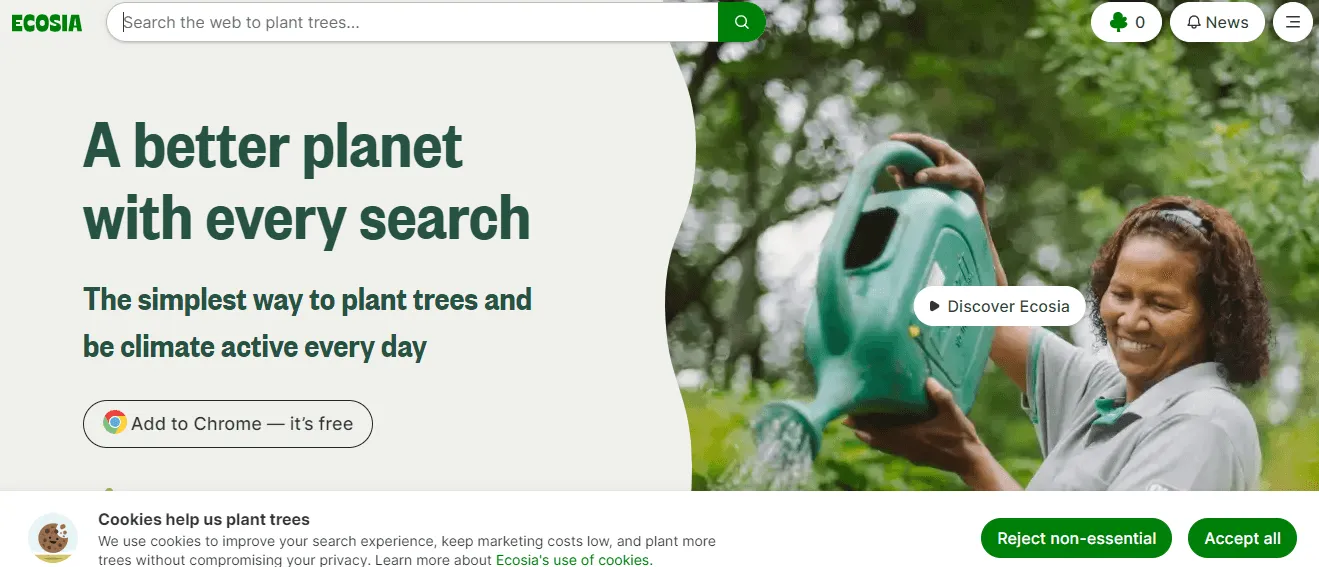Viewport: 1319px width, 567px height.
Task: Click Add to Chrome — it's free
Action: click(x=228, y=423)
